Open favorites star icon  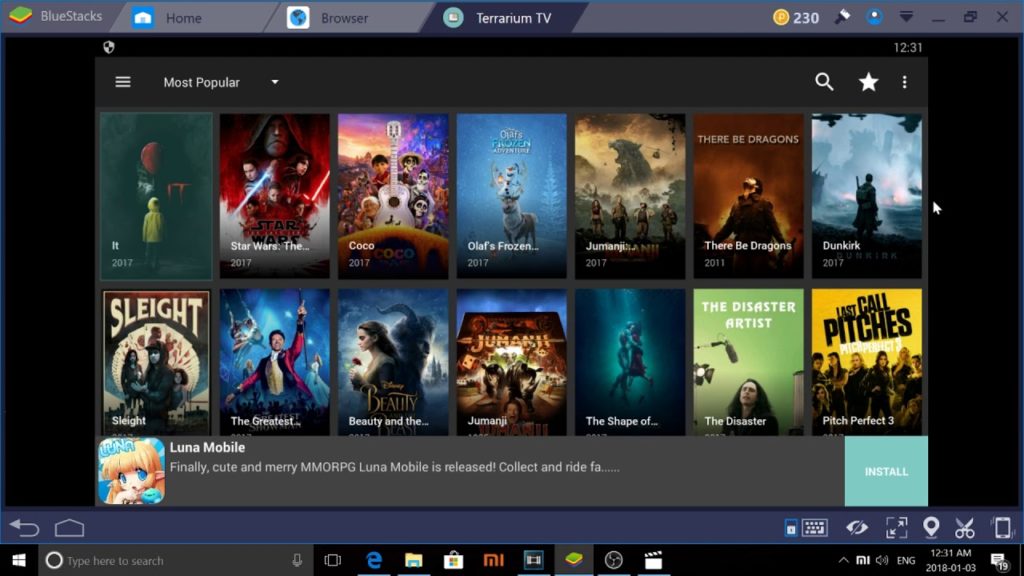click(x=868, y=82)
